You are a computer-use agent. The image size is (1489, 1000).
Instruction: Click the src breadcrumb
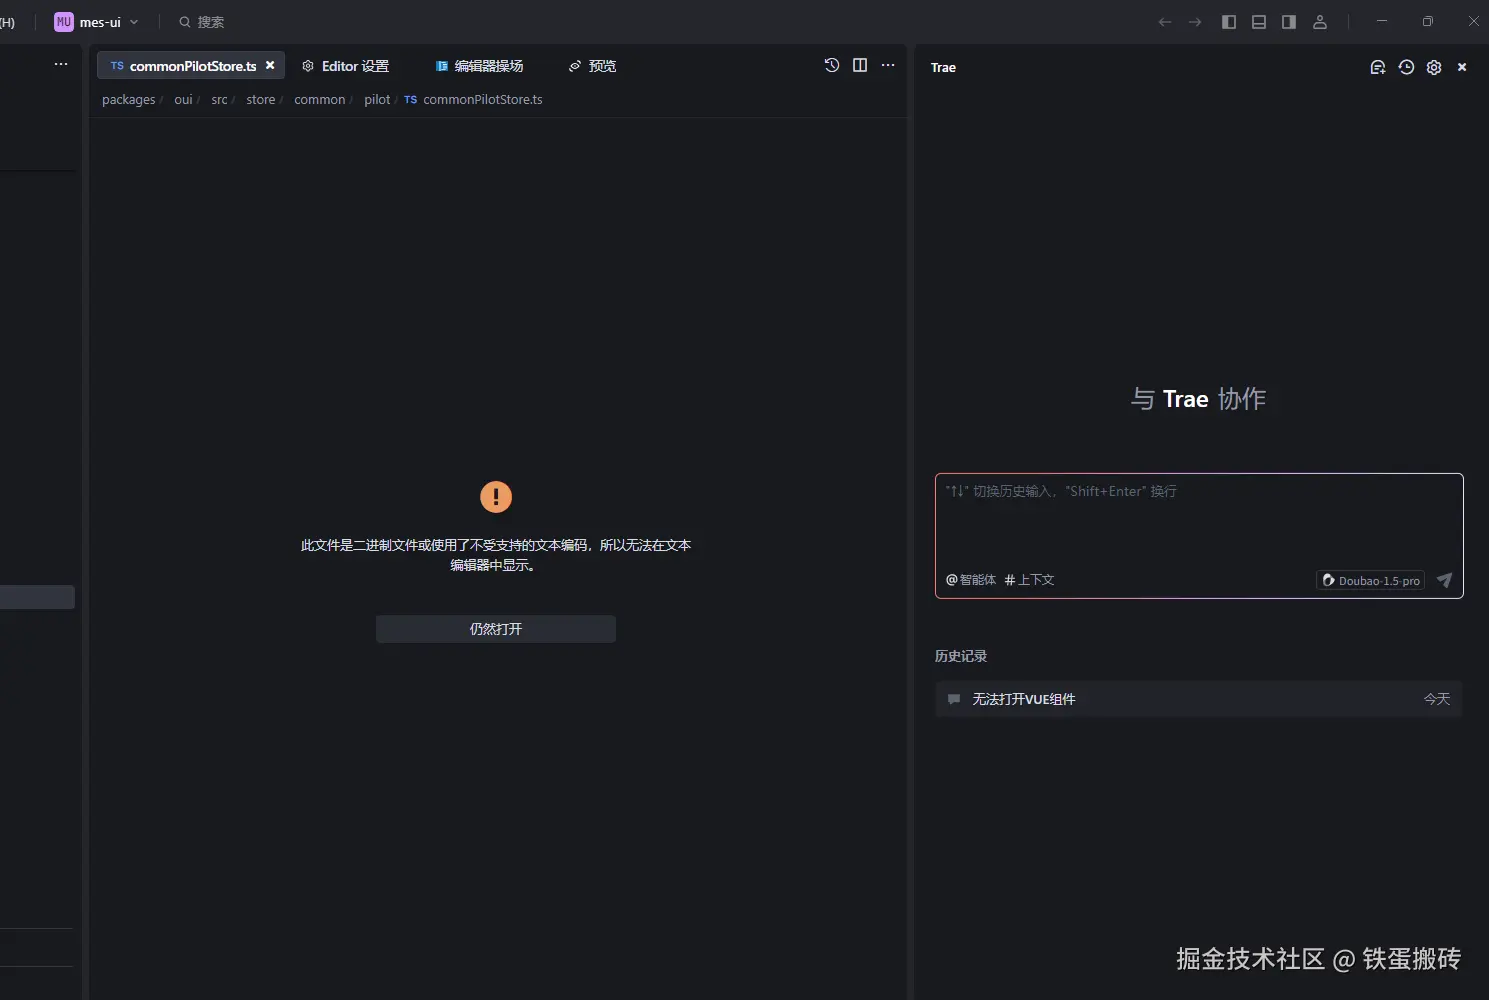coord(219,100)
